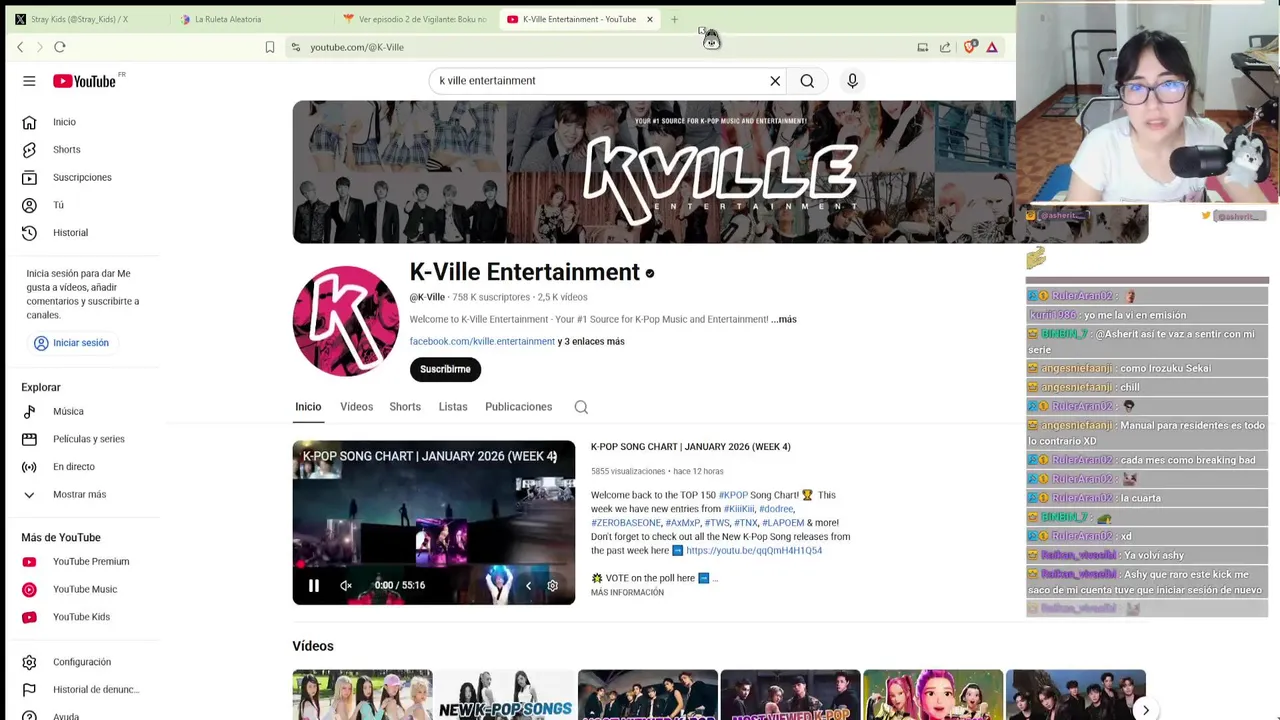Click the Suscribirme button
Viewport: 1280px width, 720px height.
[x=445, y=370]
